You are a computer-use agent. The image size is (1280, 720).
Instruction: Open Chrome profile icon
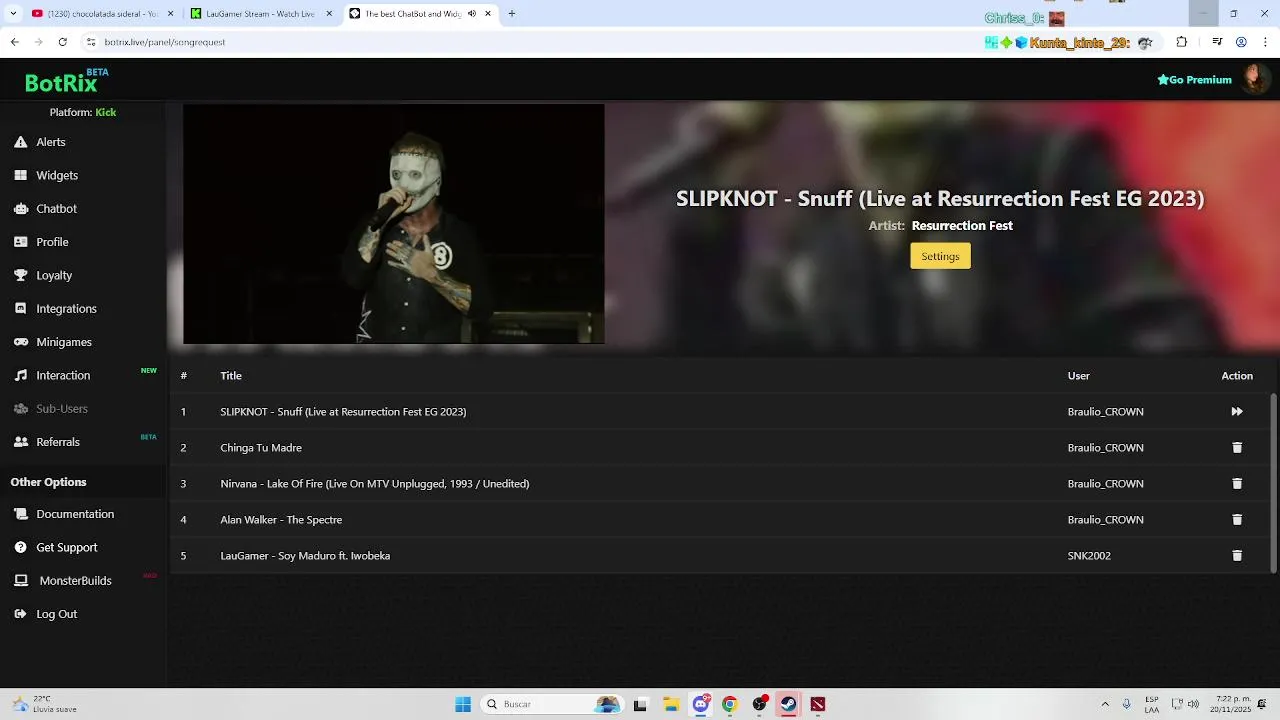coord(1241,42)
